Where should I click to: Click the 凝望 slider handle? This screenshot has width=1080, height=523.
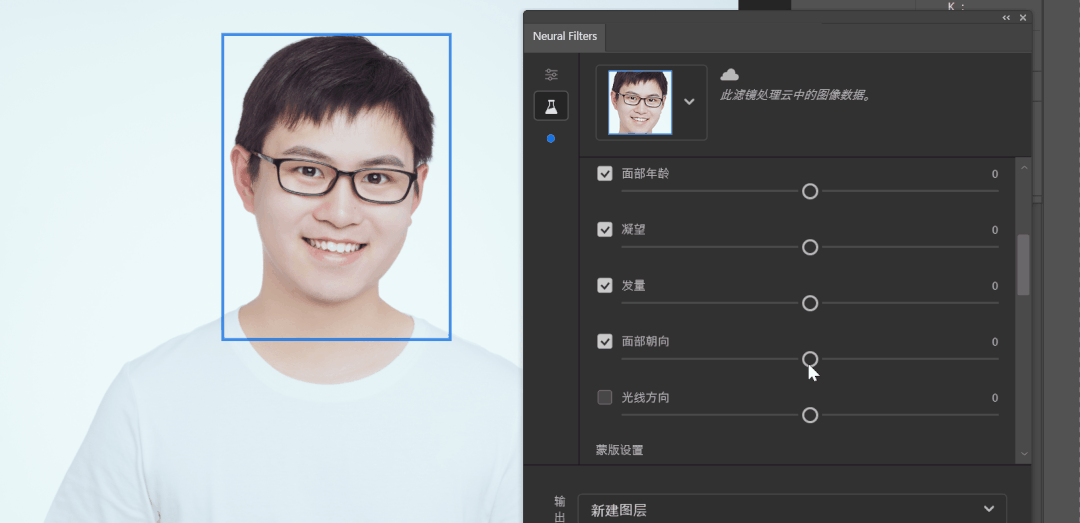tap(810, 247)
